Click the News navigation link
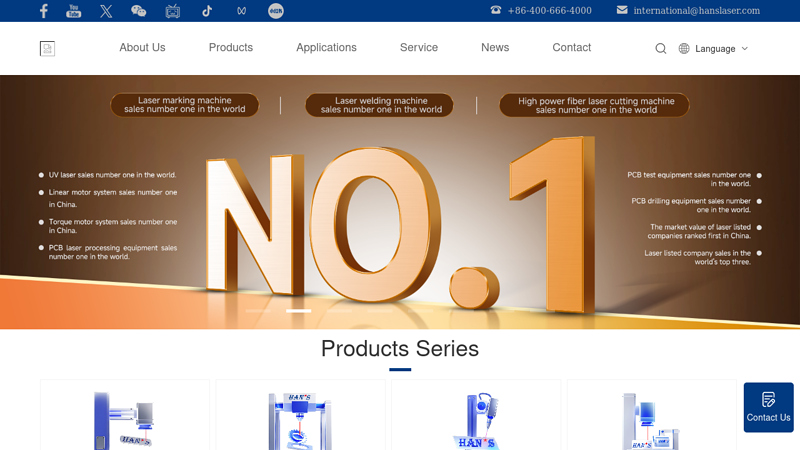This screenshot has height=450, width=800. click(495, 47)
